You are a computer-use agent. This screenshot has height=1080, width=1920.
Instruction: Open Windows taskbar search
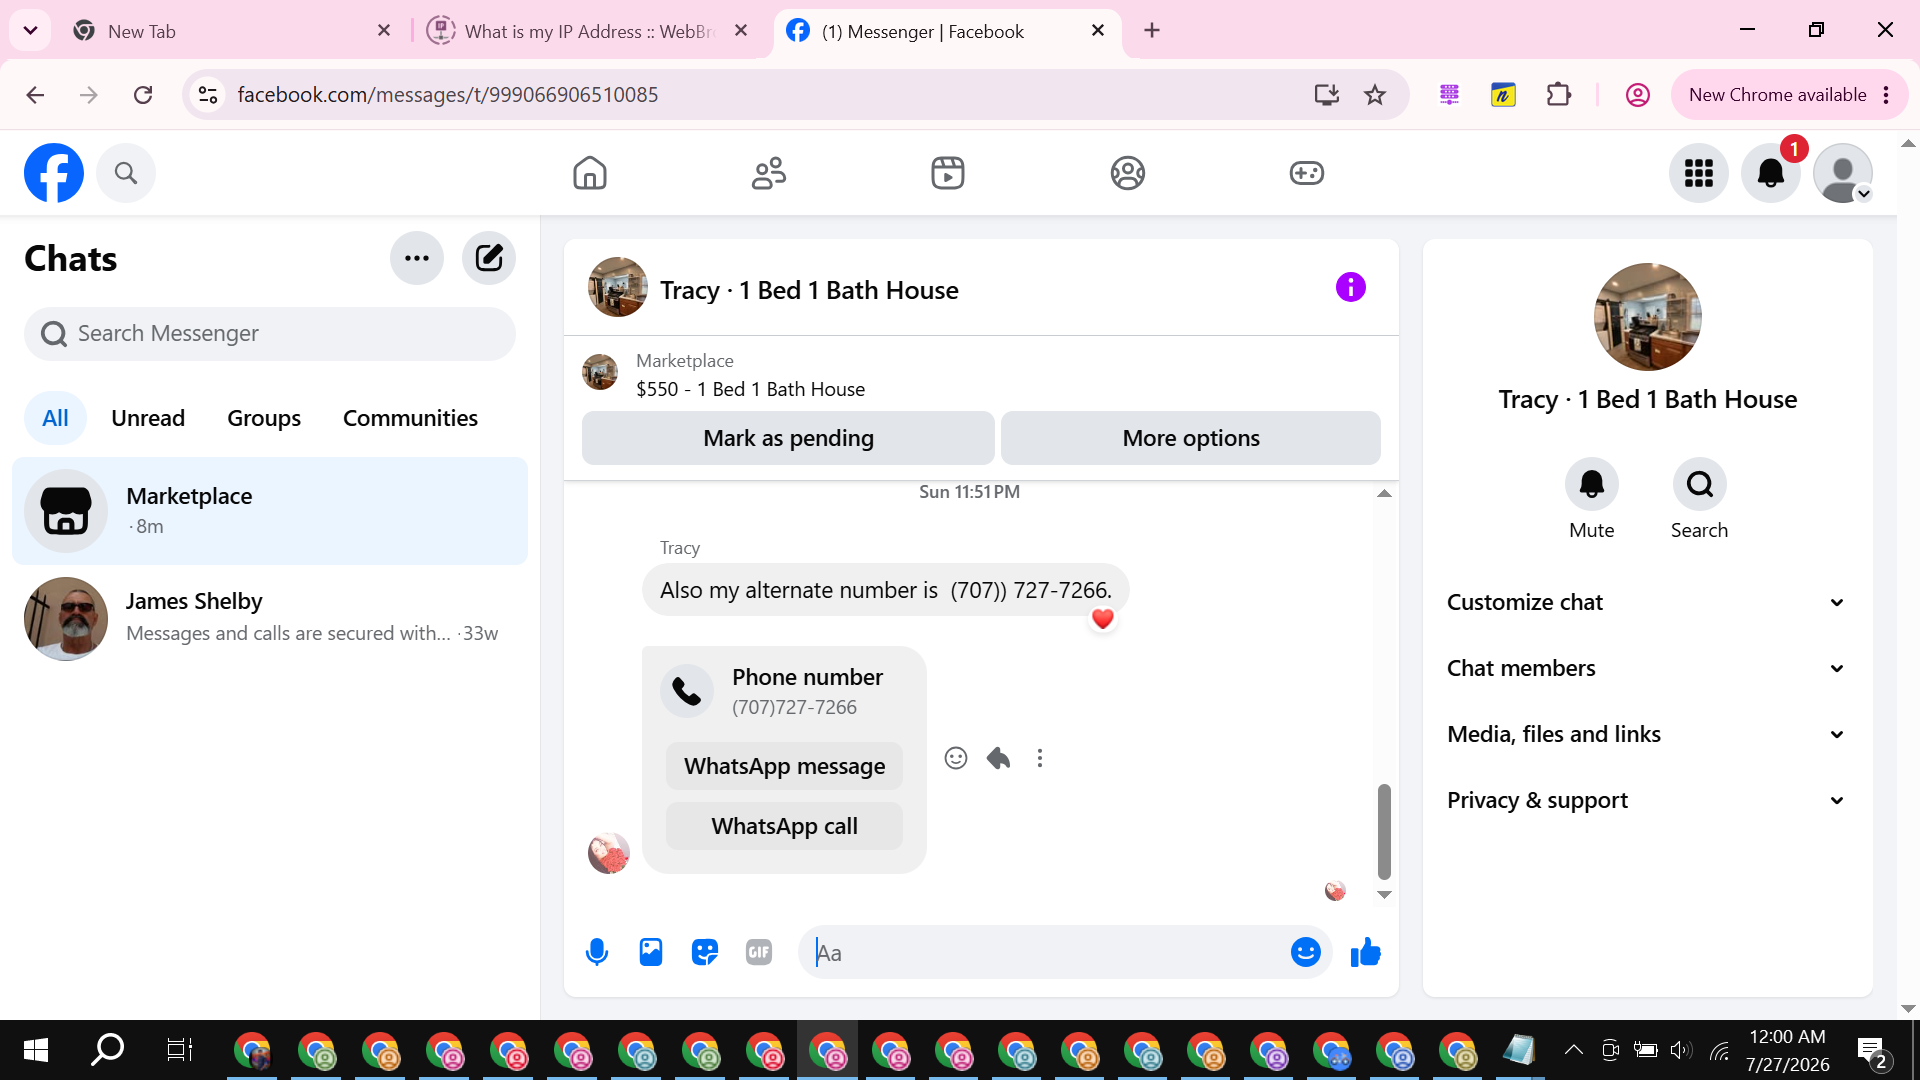[x=107, y=1050]
